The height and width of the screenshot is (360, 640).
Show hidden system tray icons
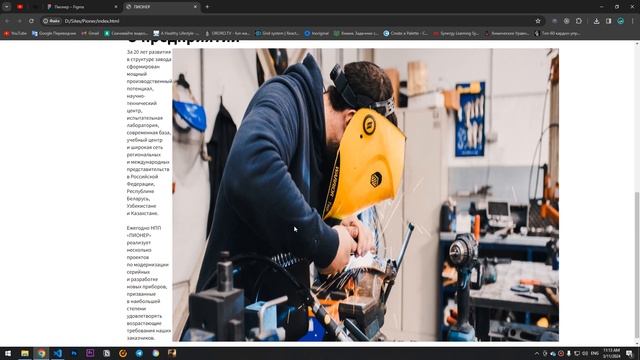pyautogui.click(x=537, y=353)
